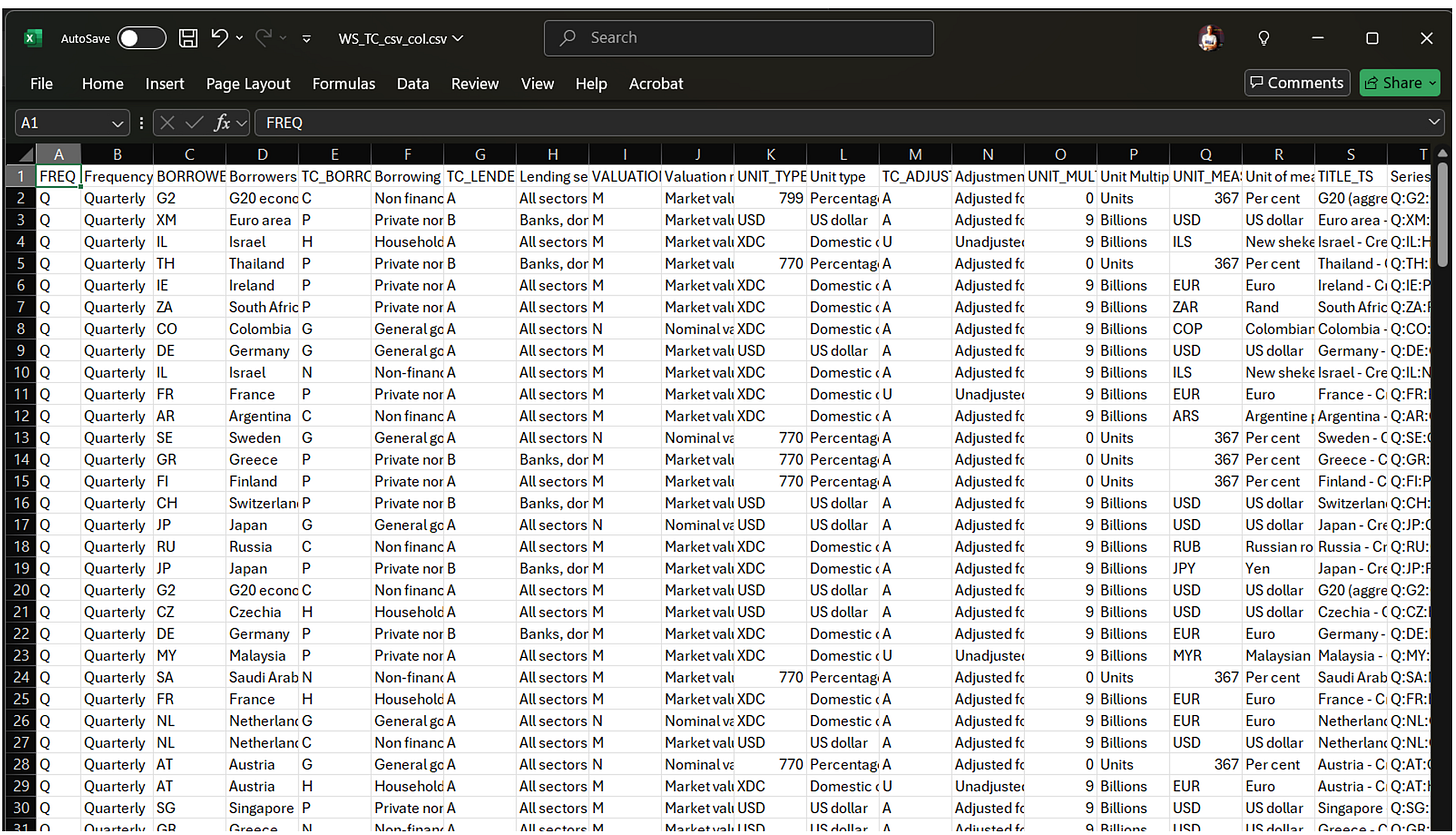Toggle the AutoSave switch
This screenshot has width=1456, height=835.
[141, 38]
